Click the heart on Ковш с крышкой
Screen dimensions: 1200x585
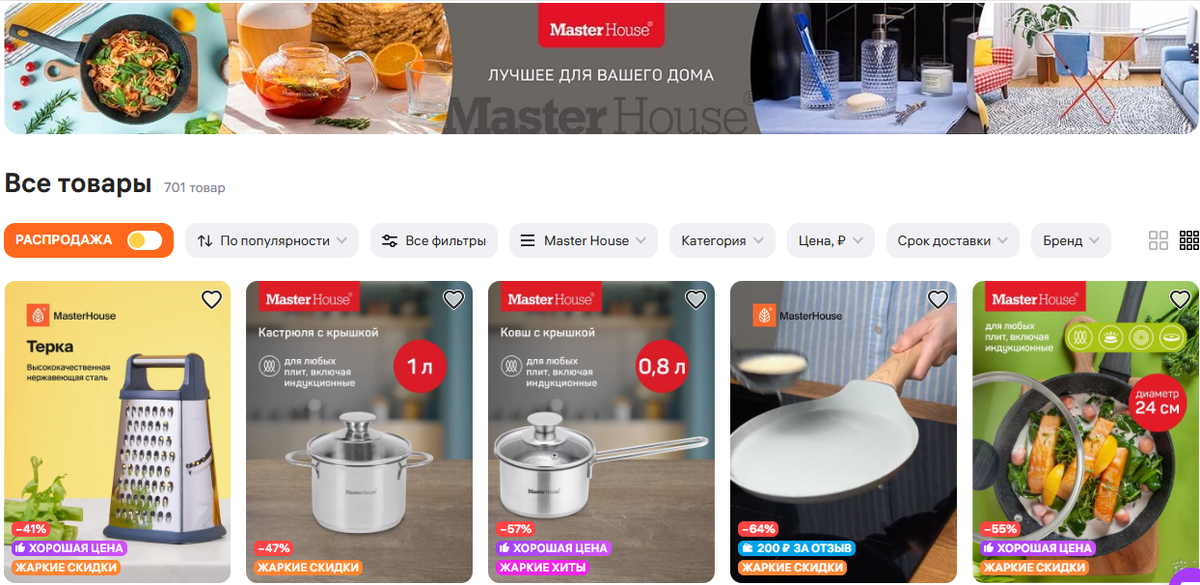point(696,299)
